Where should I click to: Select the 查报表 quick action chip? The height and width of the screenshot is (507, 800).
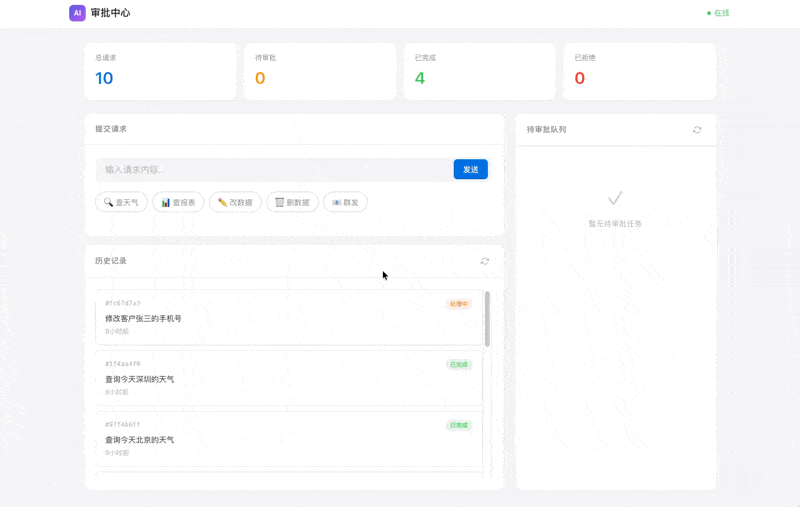(x=178, y=202)
